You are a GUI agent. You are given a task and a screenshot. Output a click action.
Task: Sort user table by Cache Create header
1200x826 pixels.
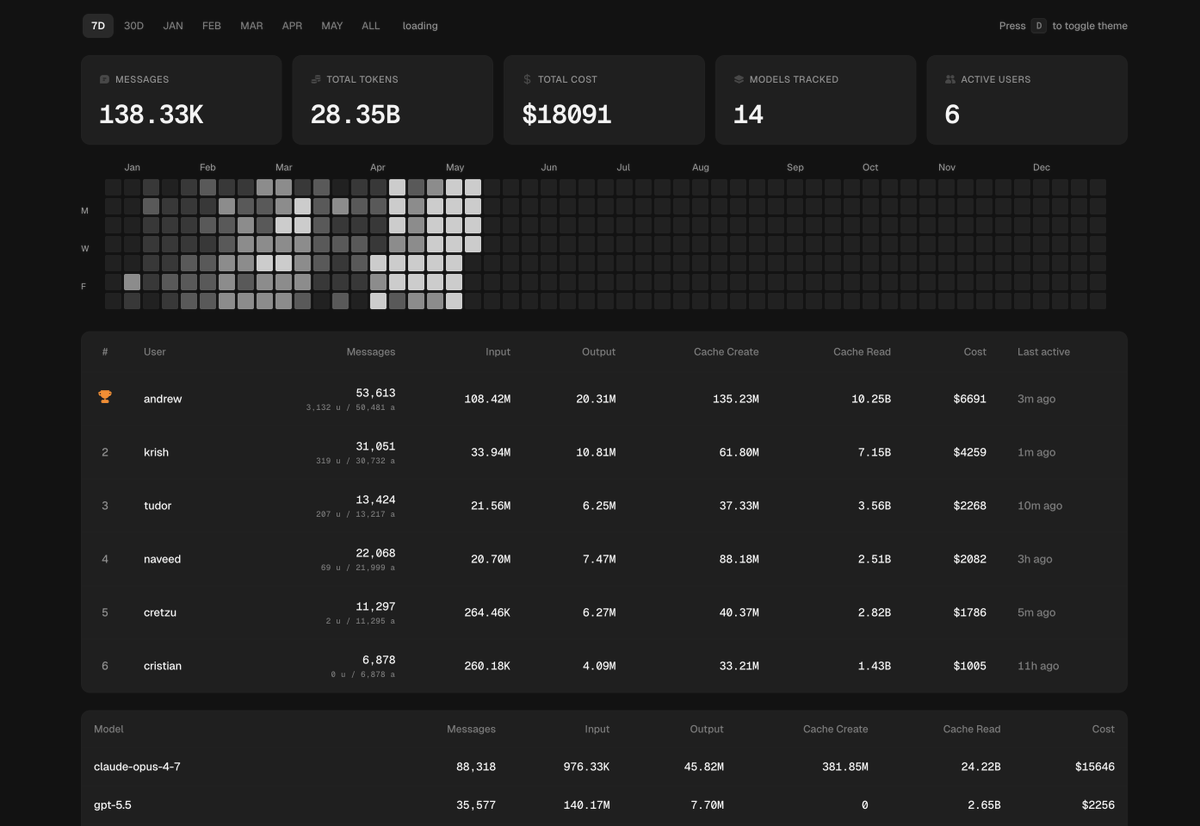pos(726,352)
